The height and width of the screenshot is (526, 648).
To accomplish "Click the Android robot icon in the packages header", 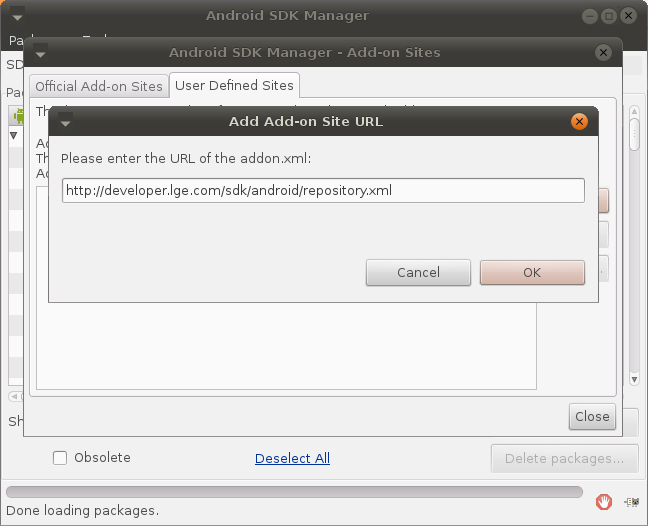I will click(x=18, y=116).
